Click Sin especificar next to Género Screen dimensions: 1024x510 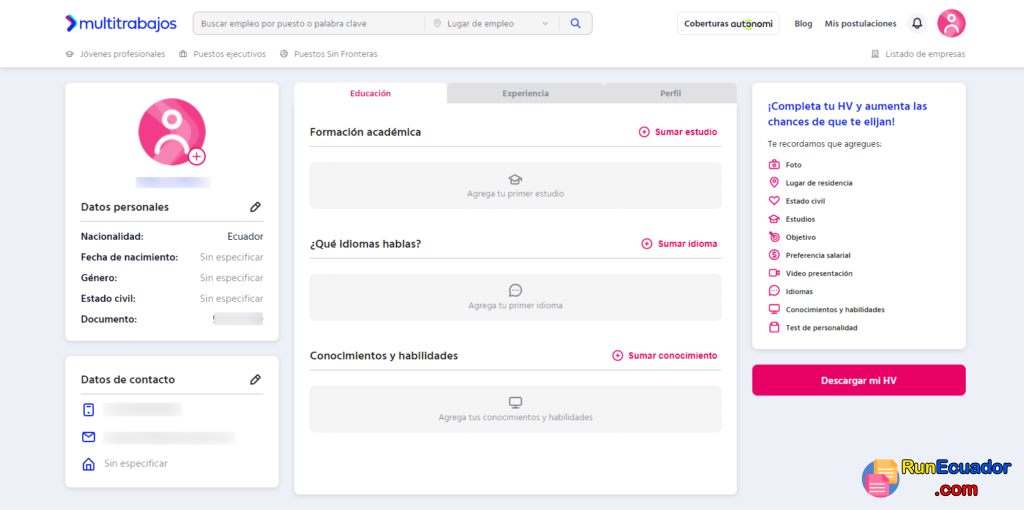point(231,278)
